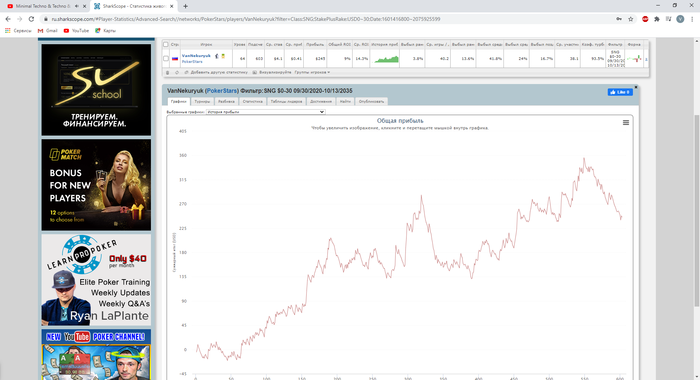Click the red adblock extension icon

pos(645,19)
